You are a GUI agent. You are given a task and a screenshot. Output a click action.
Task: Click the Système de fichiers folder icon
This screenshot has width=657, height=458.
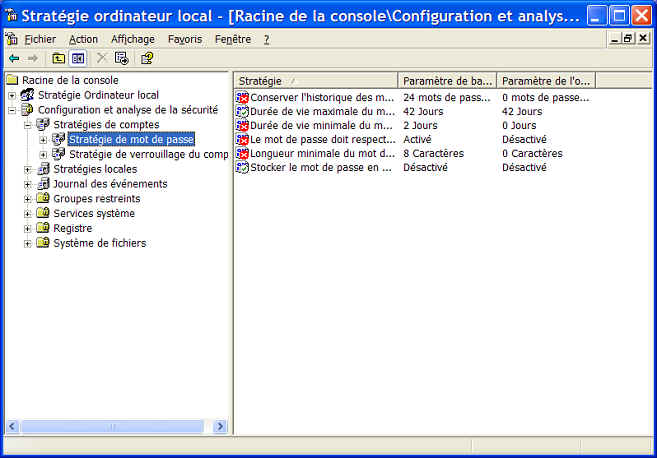(43, 243)
